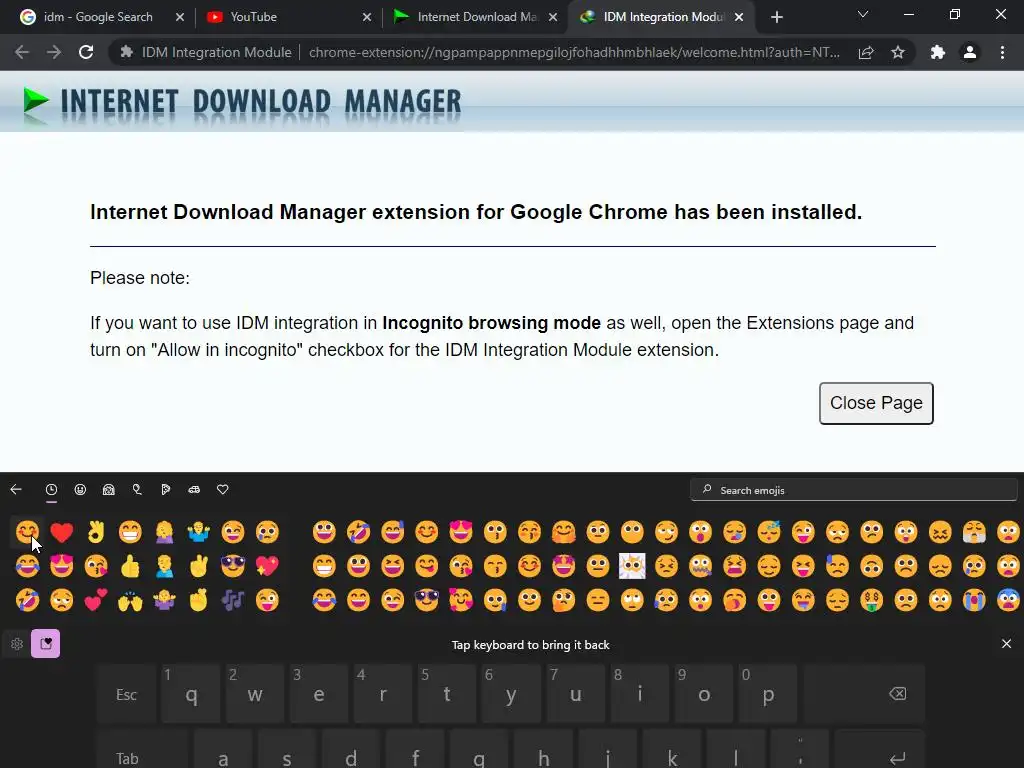
Task: Insert the crossed fingers emoji
Action: click(199, 600)
